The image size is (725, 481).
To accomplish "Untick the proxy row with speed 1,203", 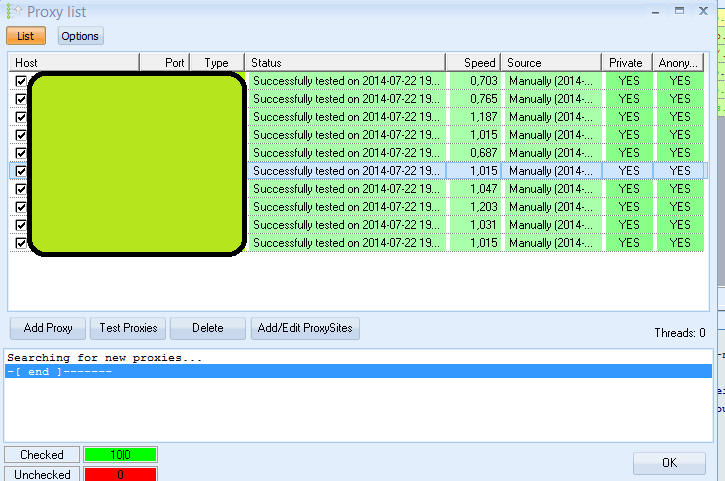I will [21, 207].
